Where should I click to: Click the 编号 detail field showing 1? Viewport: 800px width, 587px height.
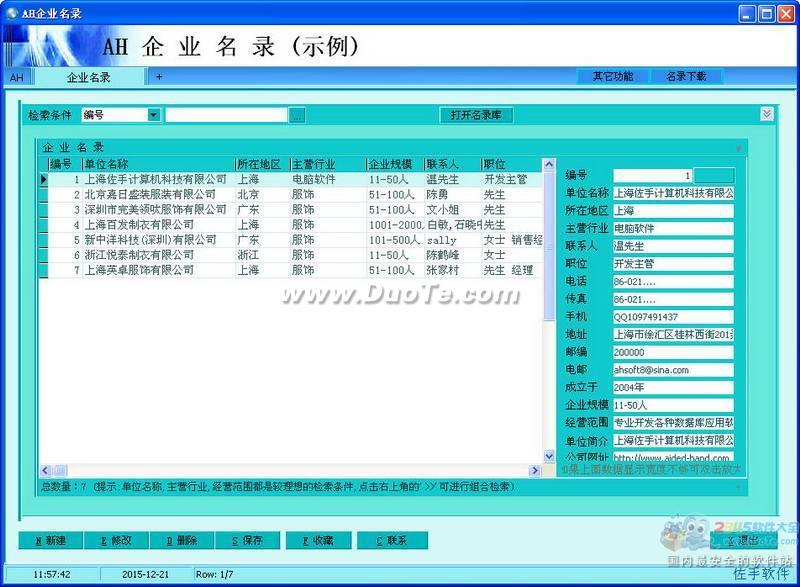(x=653, y=175)
